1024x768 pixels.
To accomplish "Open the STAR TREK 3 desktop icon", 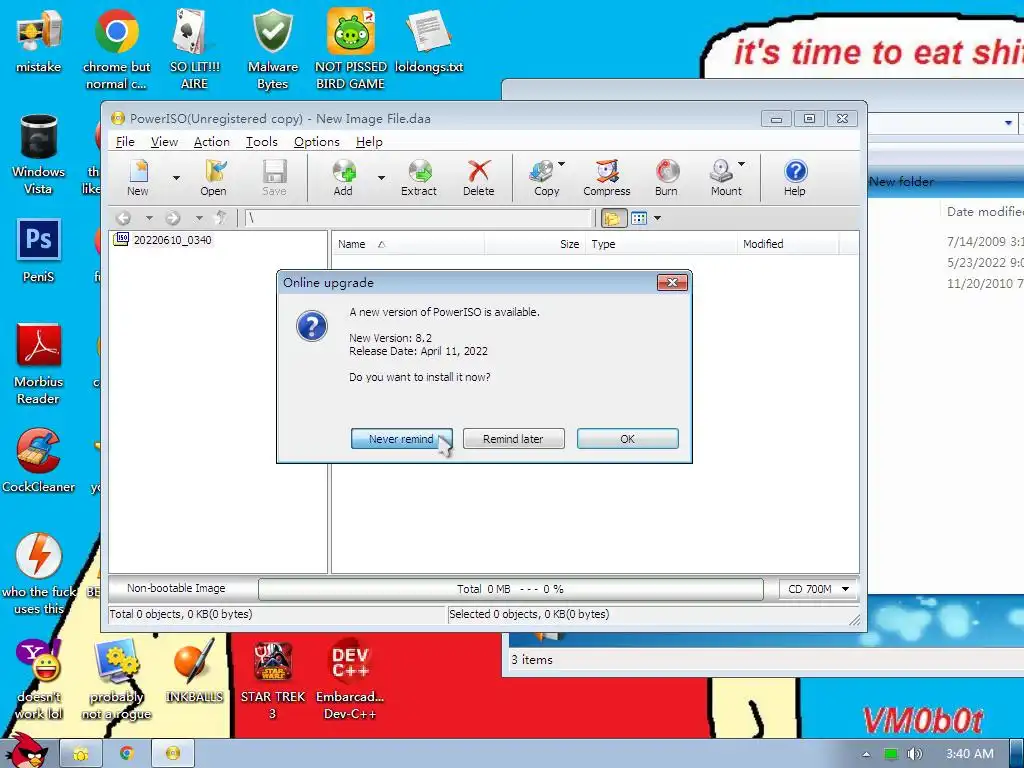I will pyautogui.click(x=273, y=679).
